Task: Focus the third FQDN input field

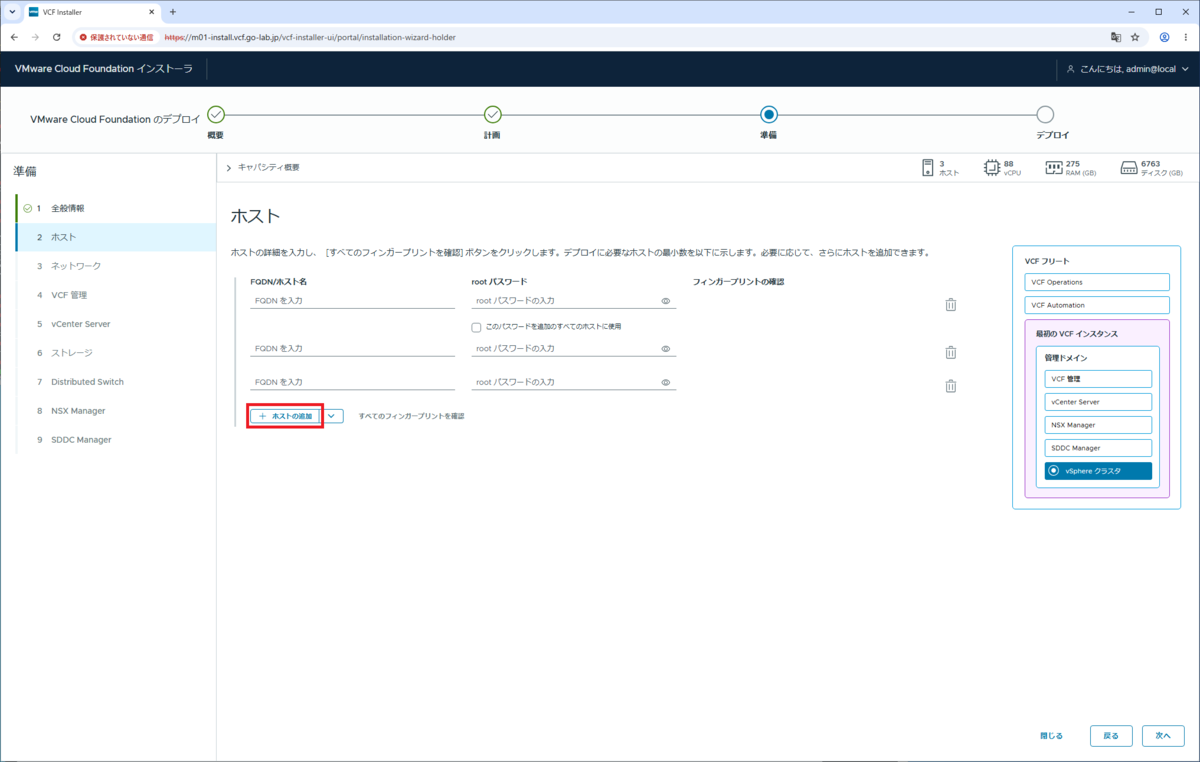Action: 353,383
